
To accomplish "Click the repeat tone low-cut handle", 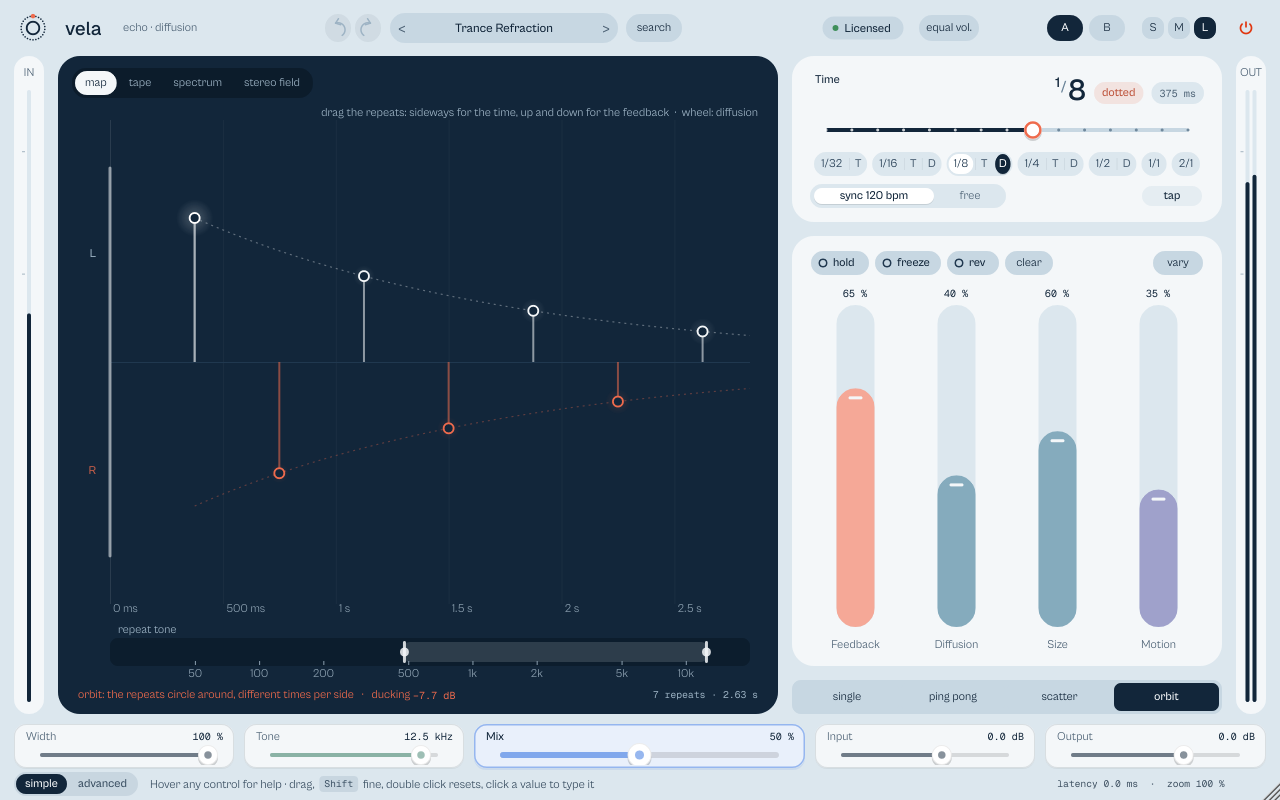I will [404, 652].
